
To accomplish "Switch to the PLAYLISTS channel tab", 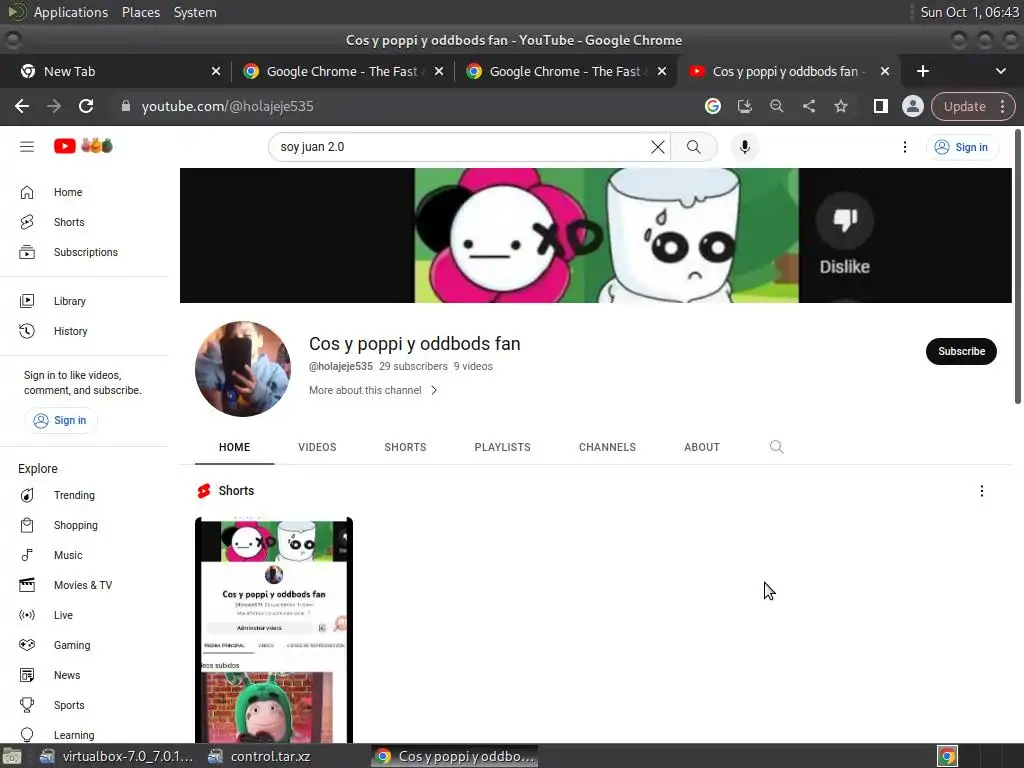I will (x=502, y=447).
